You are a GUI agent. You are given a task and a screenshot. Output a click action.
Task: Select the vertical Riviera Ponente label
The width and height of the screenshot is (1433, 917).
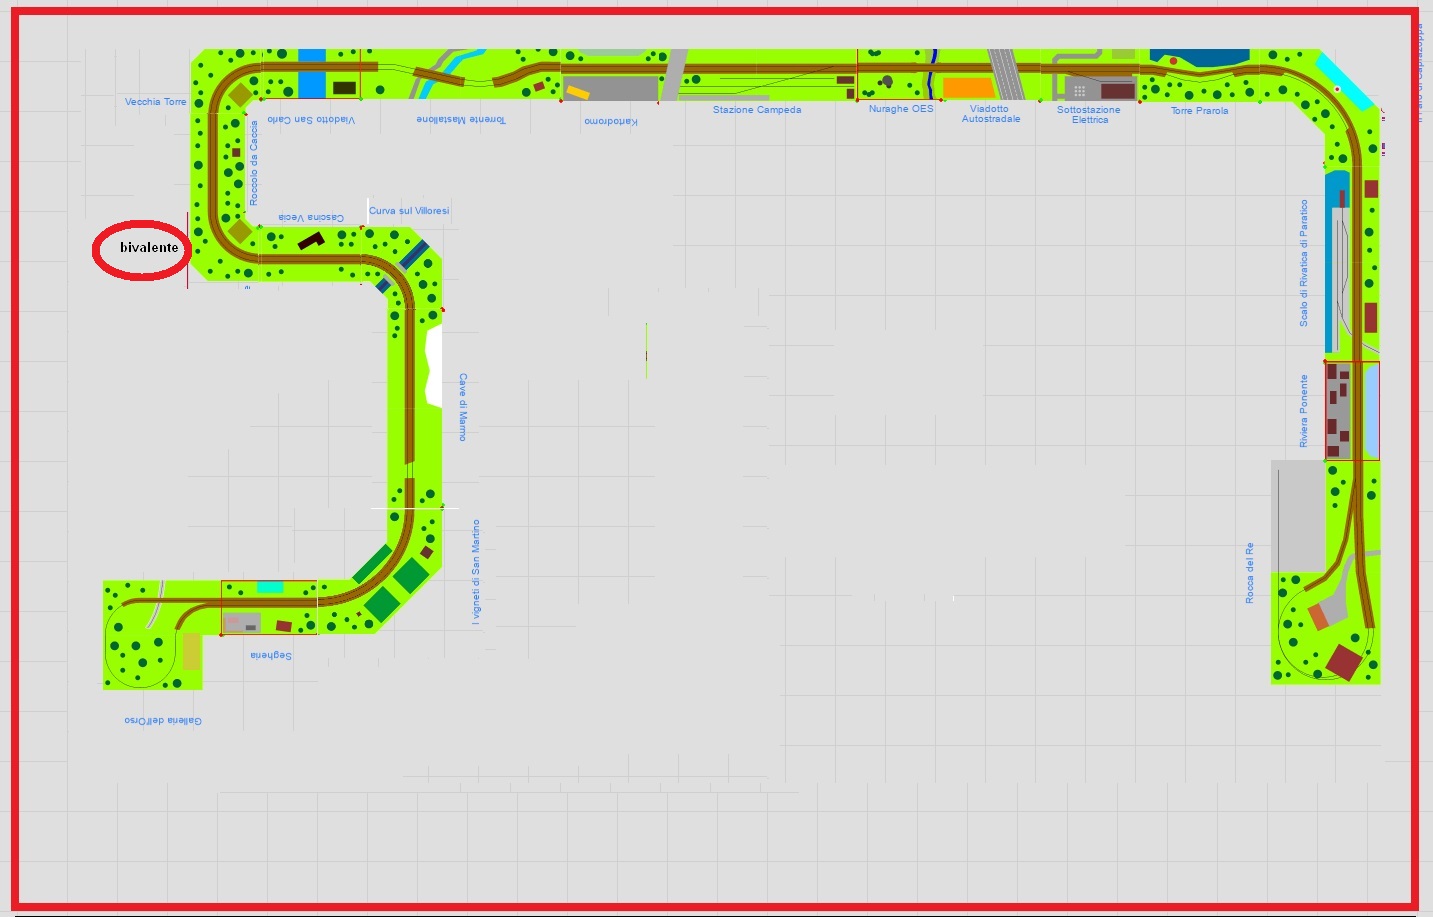click(1304, 411)
